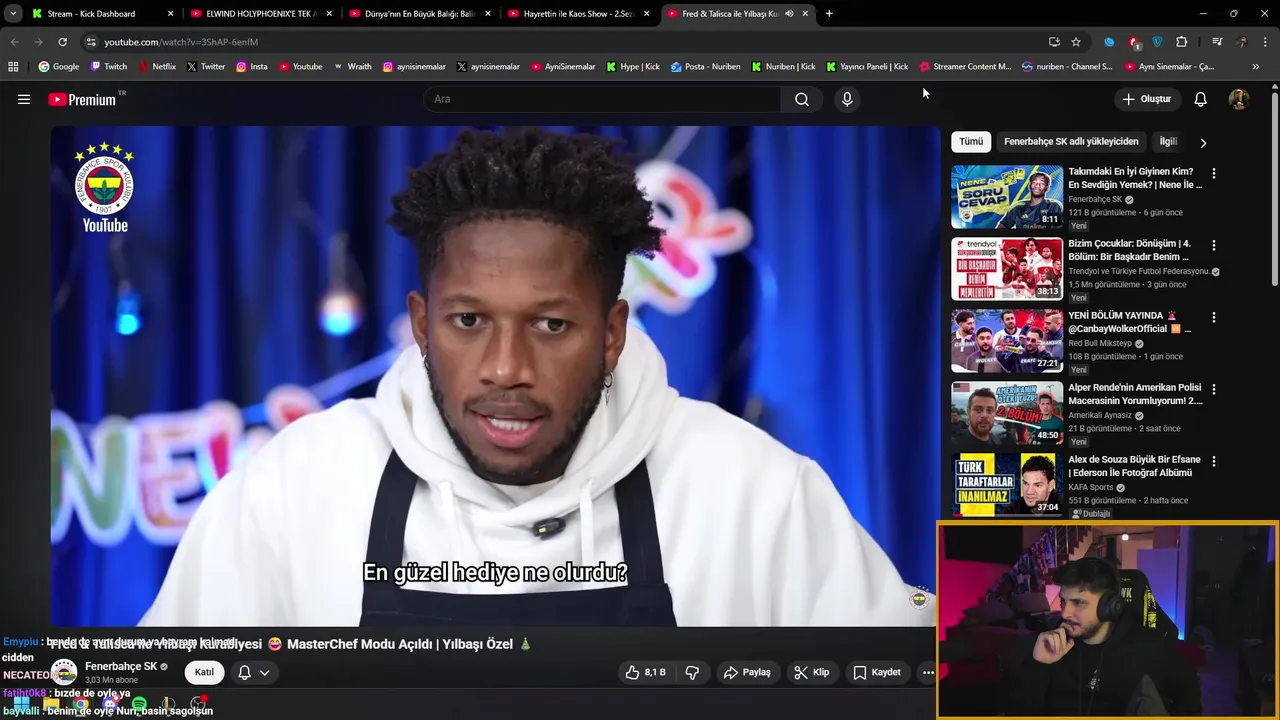Close the Hayrettin ile Kaos Show tab
The height and width of the screenshot is (720, 1280).
[x=647, y=14]
